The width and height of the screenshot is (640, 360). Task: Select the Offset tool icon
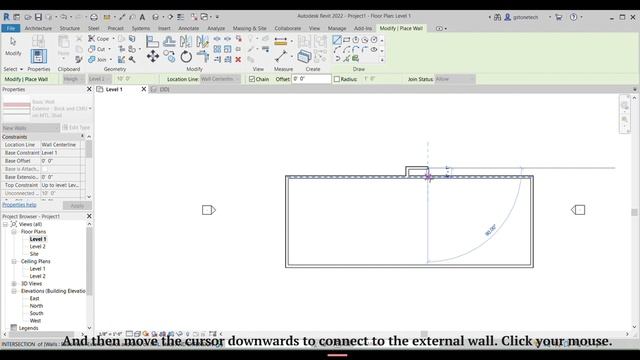pyautogui.click(x=169, y=41)
